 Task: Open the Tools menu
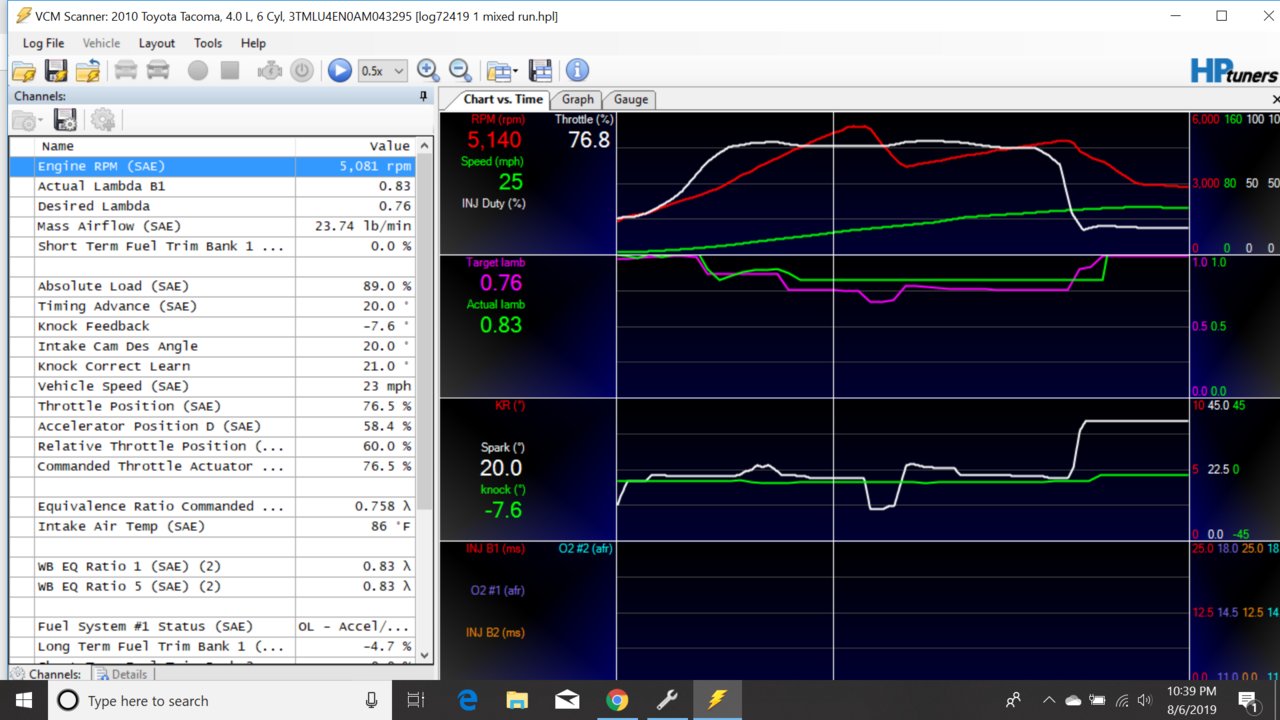(208, 43)
